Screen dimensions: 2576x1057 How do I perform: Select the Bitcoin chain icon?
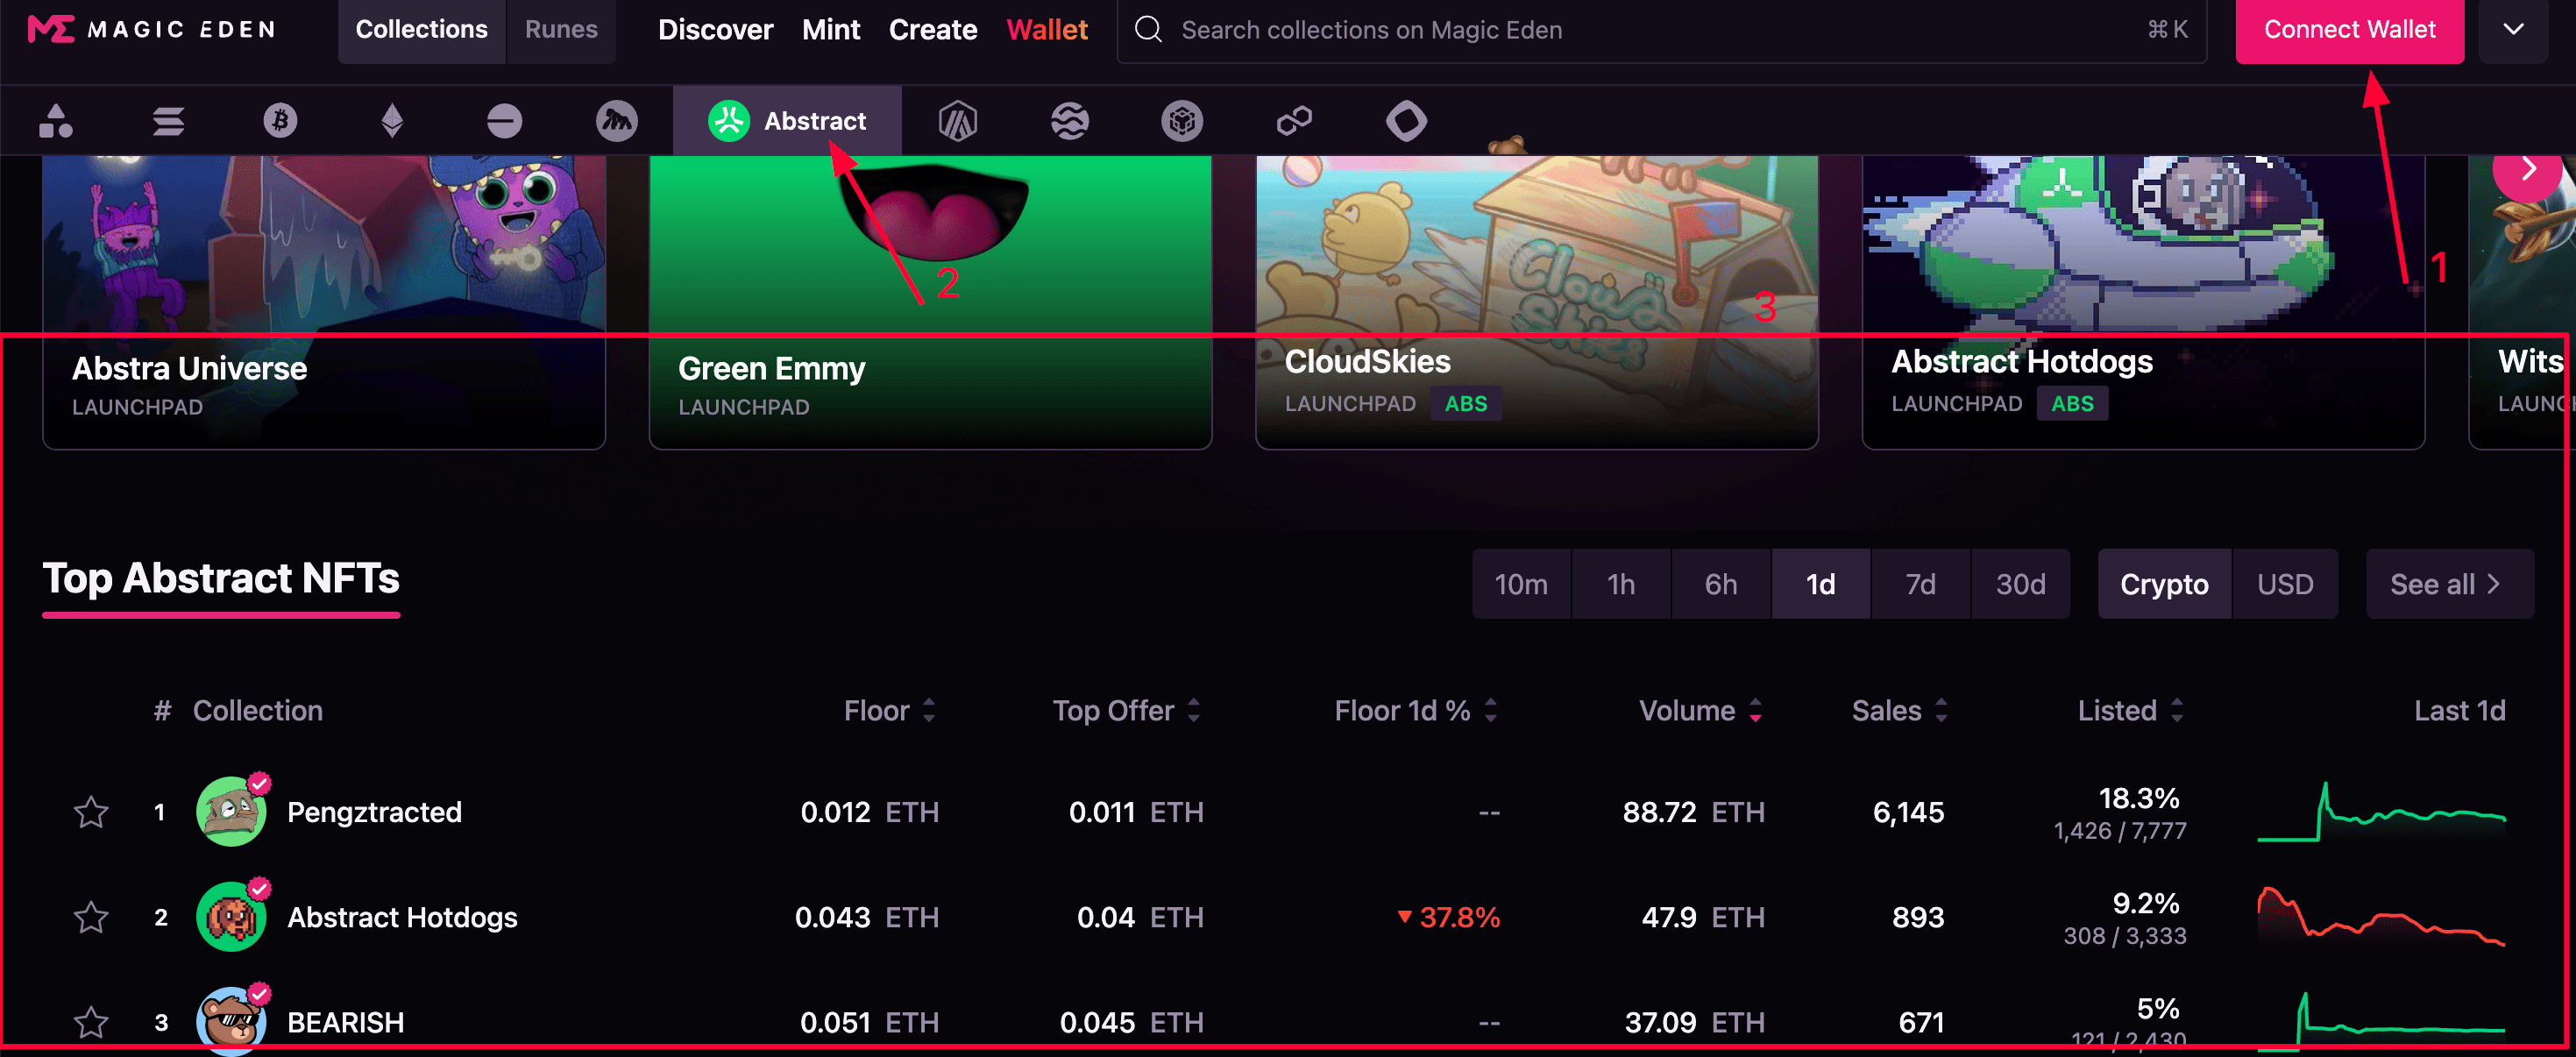click(280, 121)
